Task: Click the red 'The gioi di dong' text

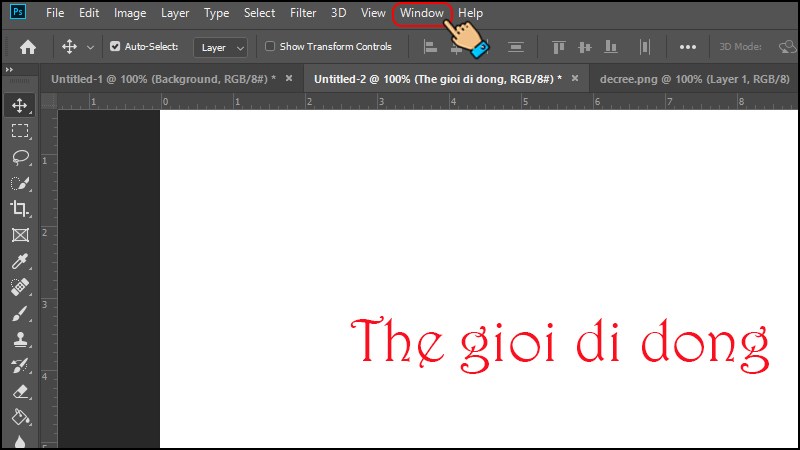Action: (560, 345)
